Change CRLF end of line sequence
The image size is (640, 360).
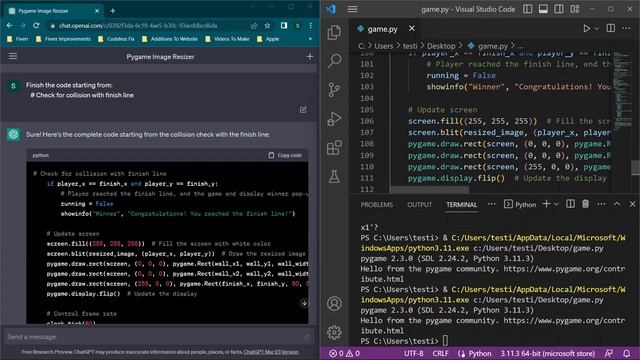[x=440, y=353]
